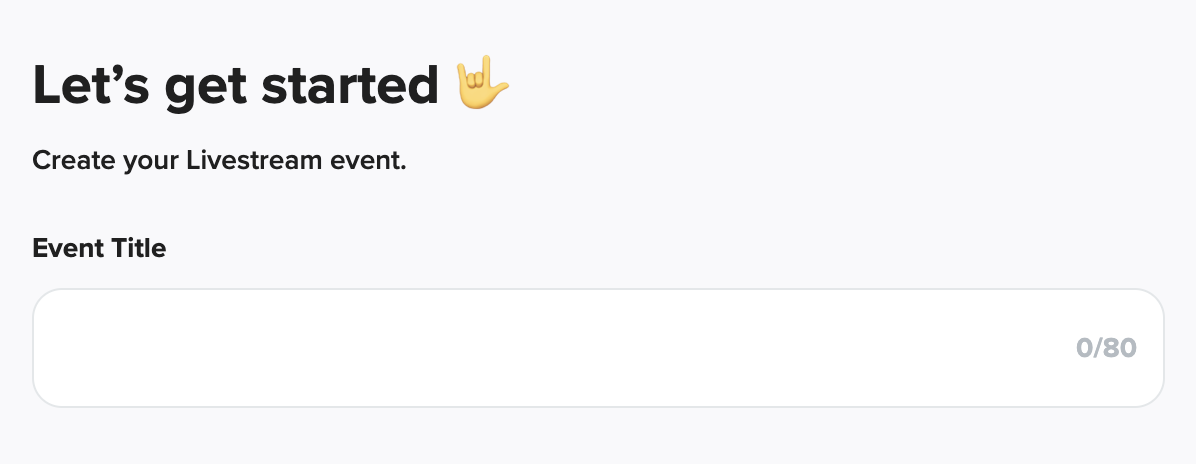Click the yellow hand emoji beside the heading
The image size is (1196, 464).
482,86
